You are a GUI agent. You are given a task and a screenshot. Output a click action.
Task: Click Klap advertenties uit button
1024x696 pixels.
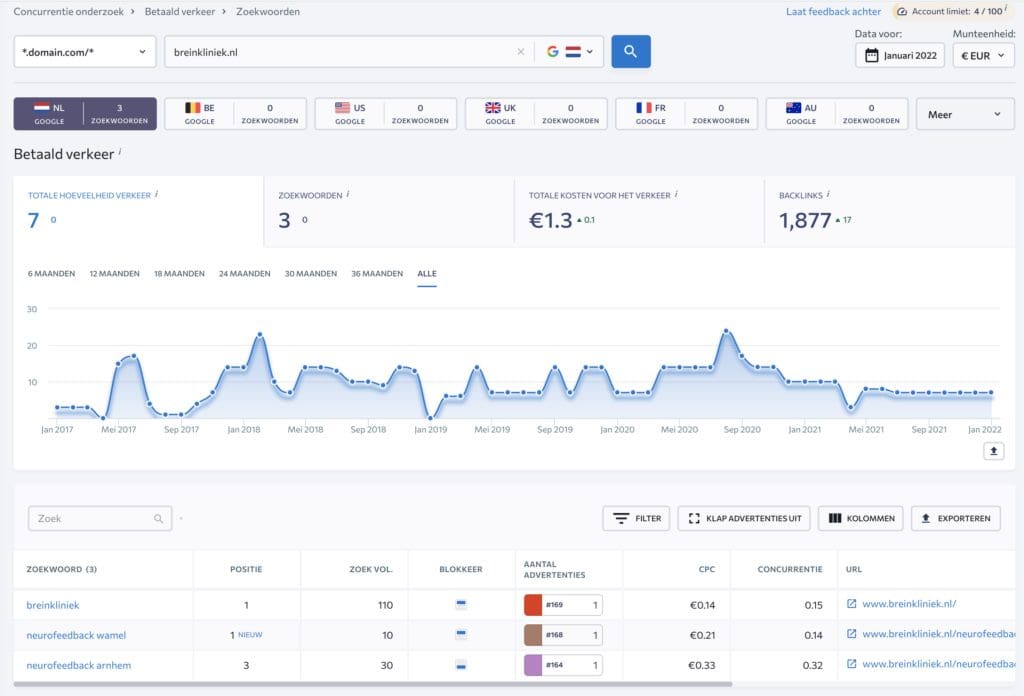[744, 518]
